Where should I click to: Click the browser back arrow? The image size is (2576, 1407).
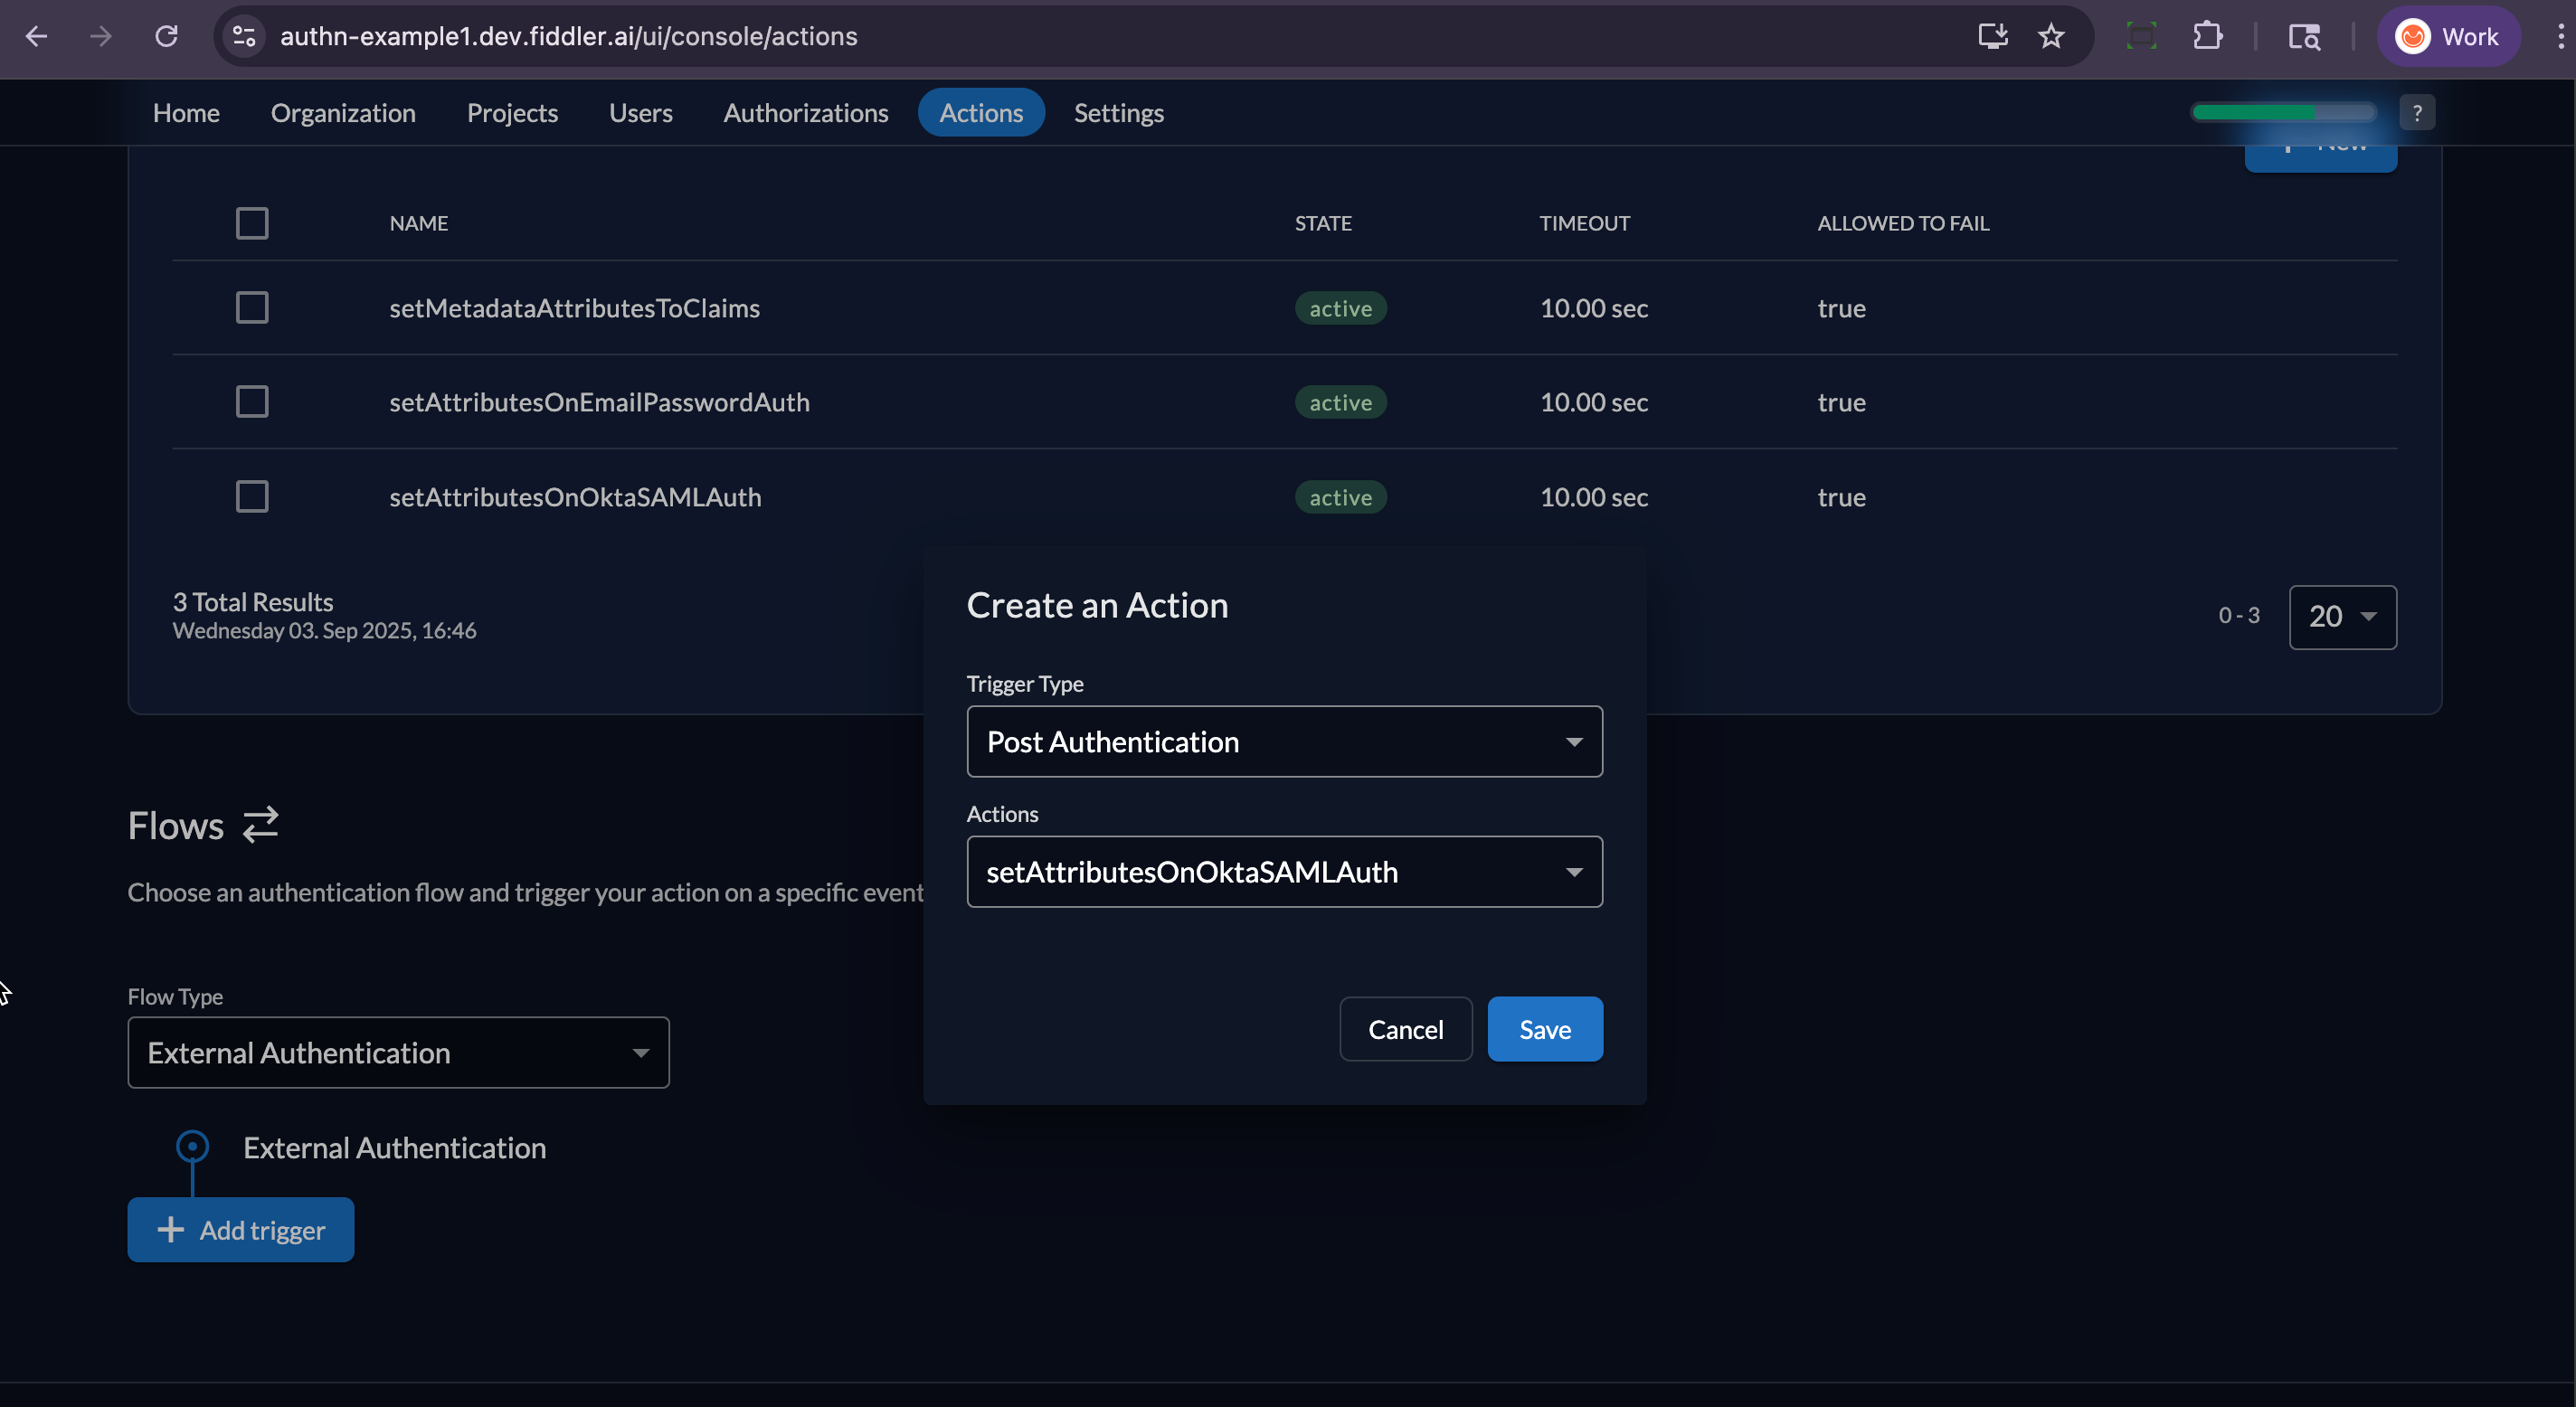[x=37, y=36]
